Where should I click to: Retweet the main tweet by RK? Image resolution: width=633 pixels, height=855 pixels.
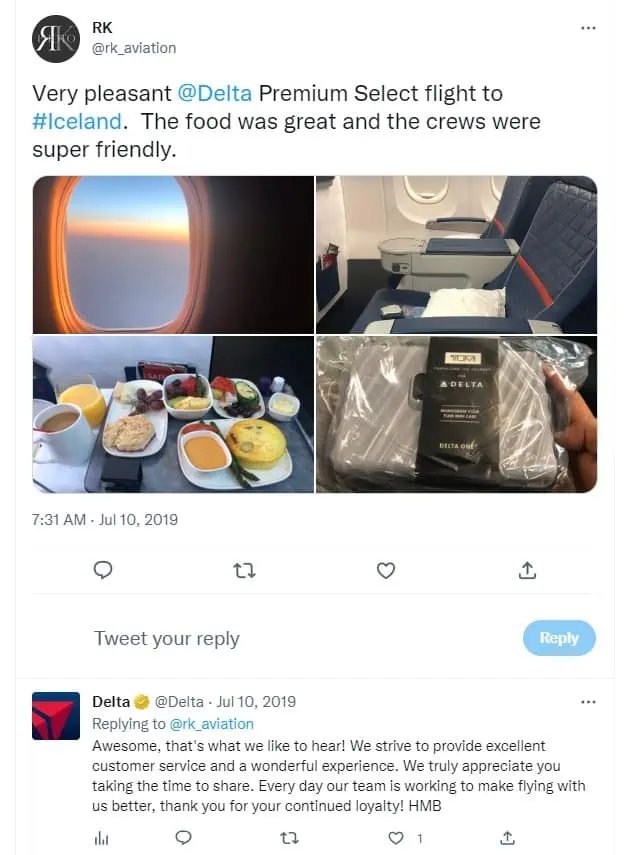[x=244, y=571]
